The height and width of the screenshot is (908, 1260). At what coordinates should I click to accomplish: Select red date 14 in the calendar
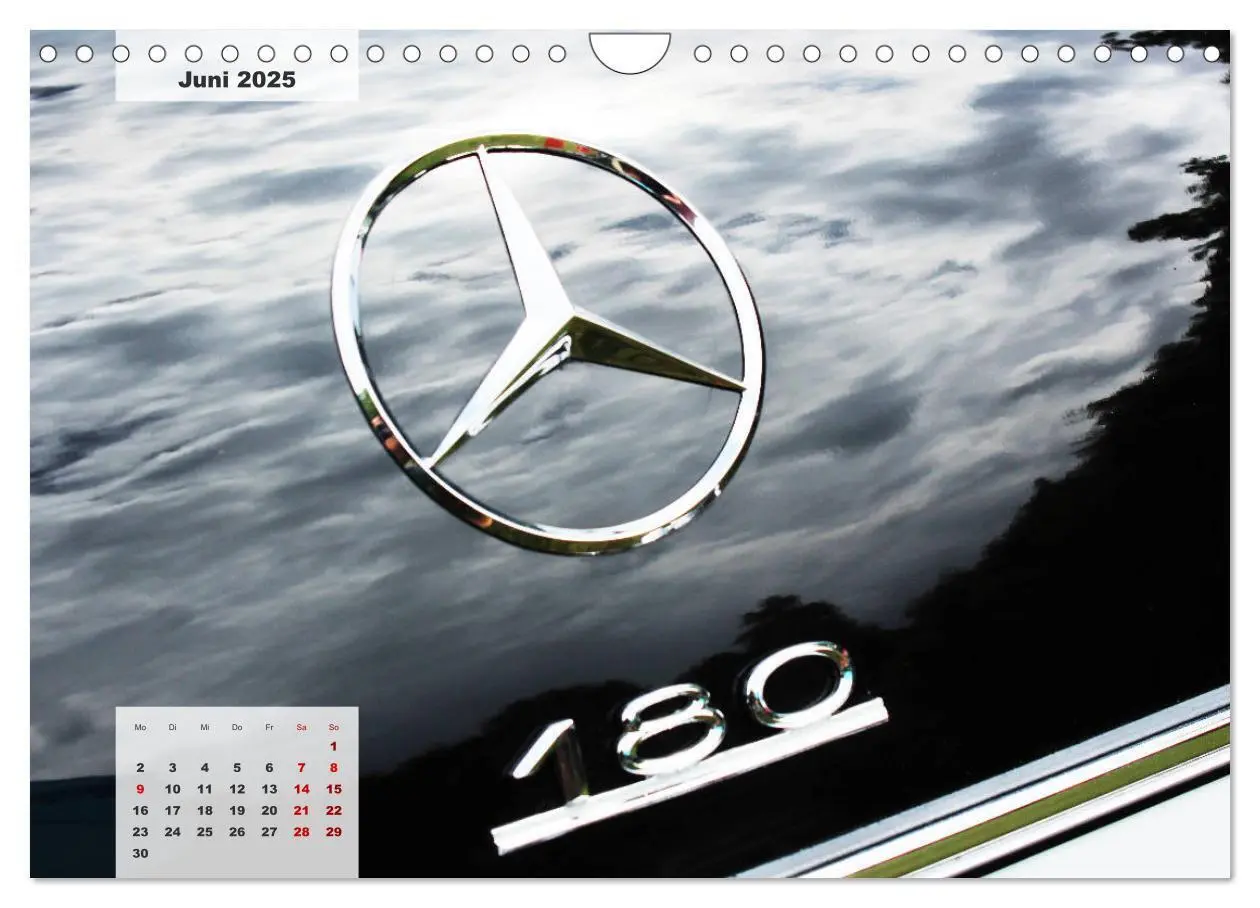pyautogui.click(x=301, y=789)
